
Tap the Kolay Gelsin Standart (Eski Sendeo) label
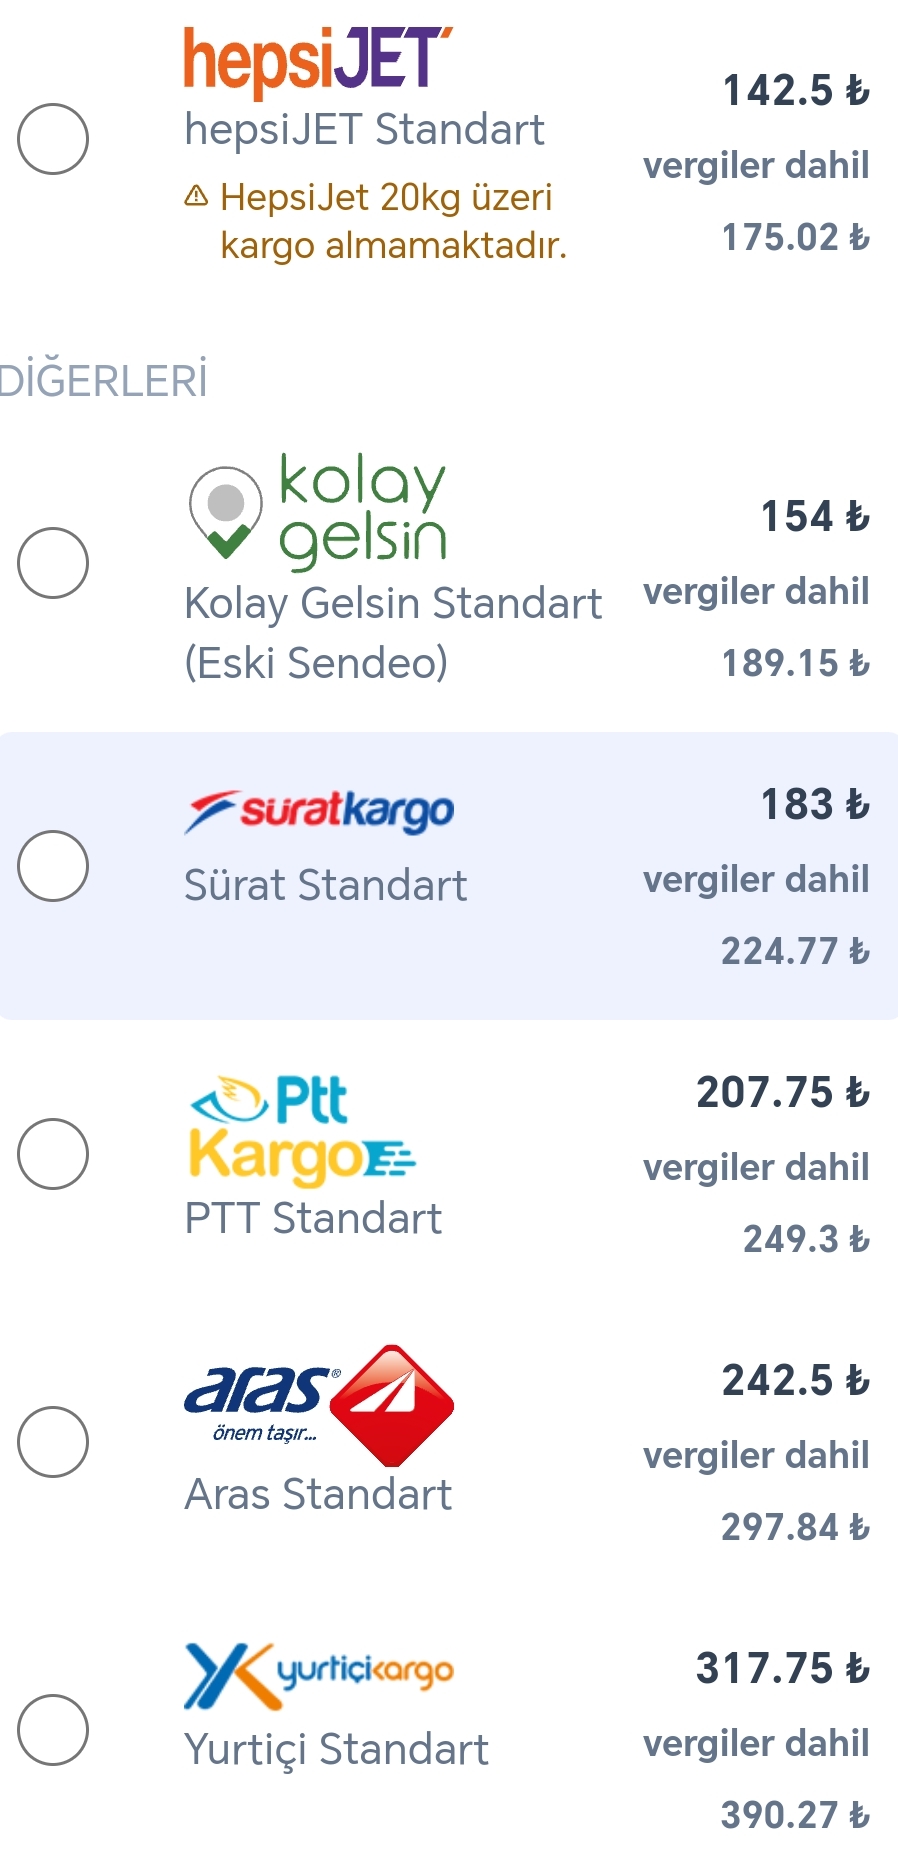[392, 633]
